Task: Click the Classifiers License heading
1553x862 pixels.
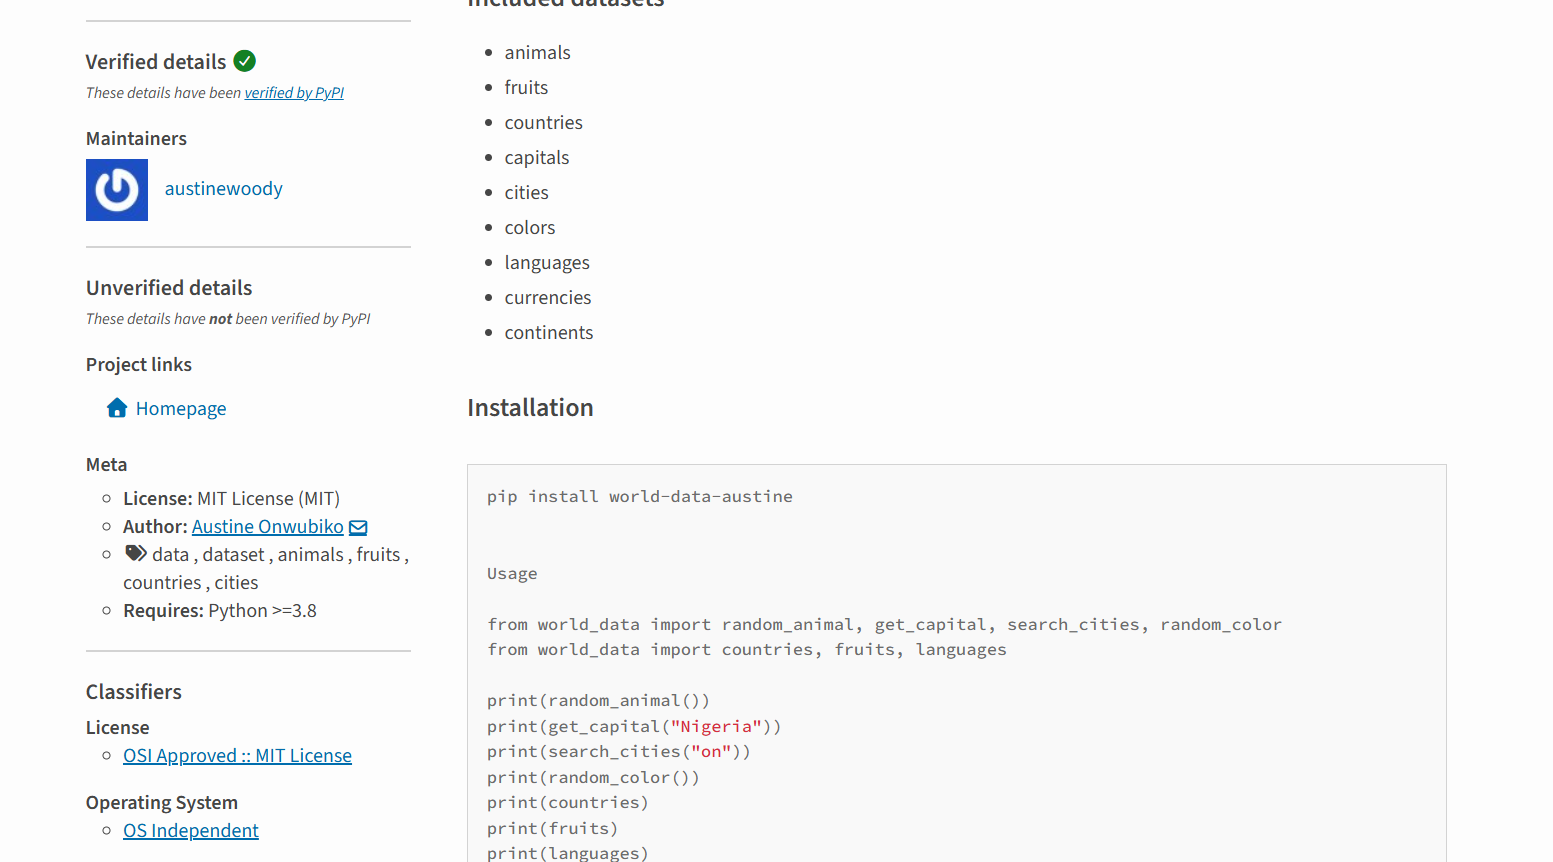Action: click(117, 727)
